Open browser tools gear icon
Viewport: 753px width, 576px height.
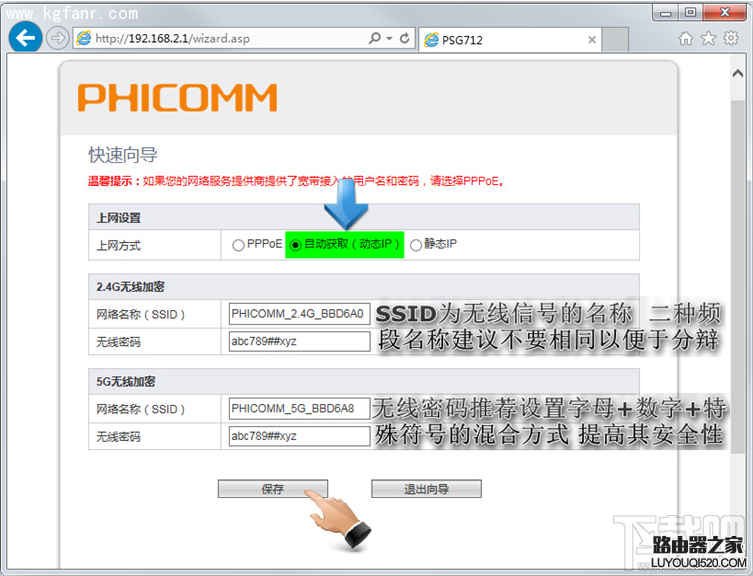pos(731,38)
